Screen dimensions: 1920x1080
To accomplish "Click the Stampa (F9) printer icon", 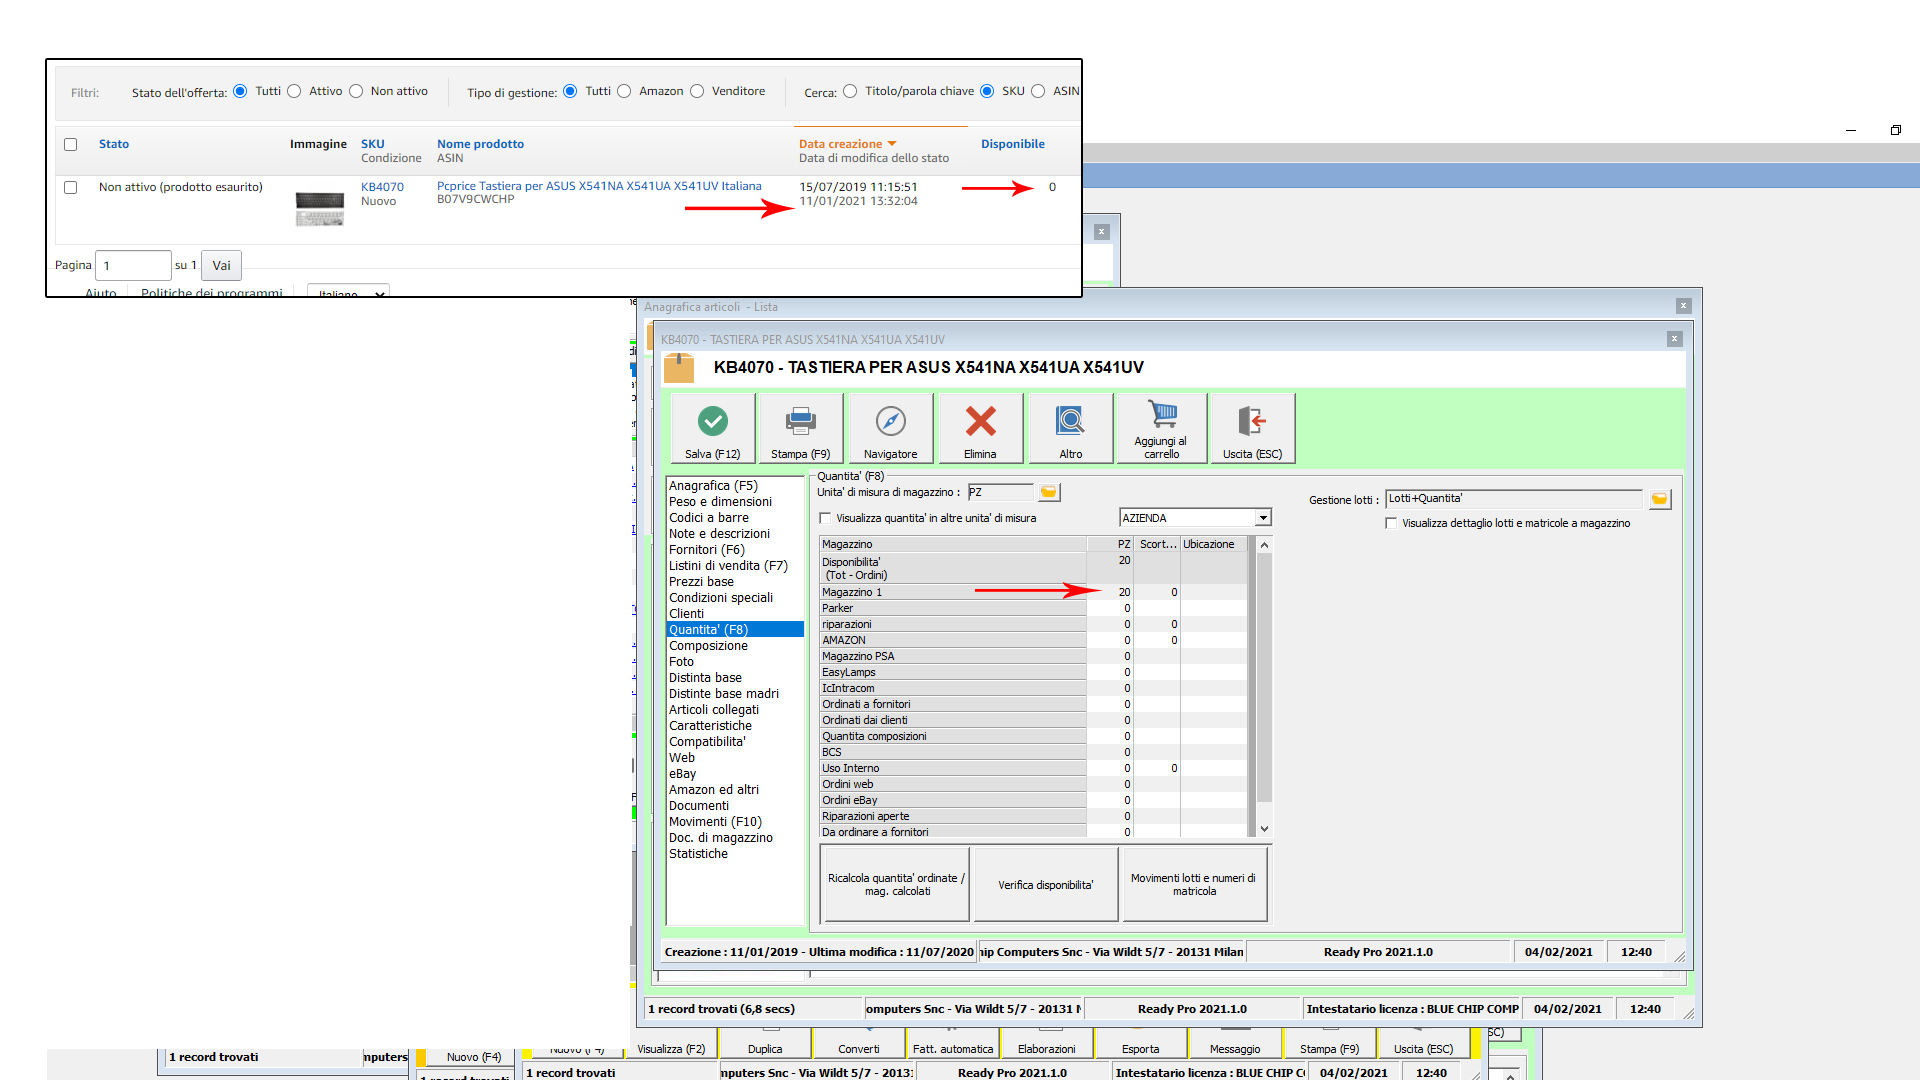I will click(x=800, y=428).
